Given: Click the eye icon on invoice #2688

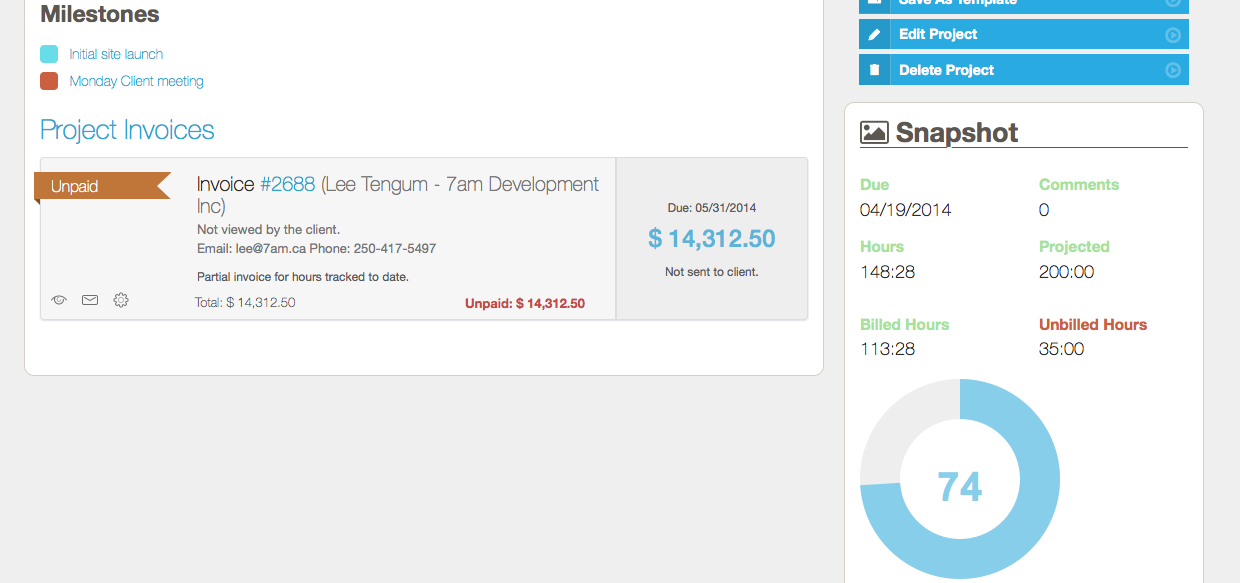Looking at the screenshot, I should (59, 300).
